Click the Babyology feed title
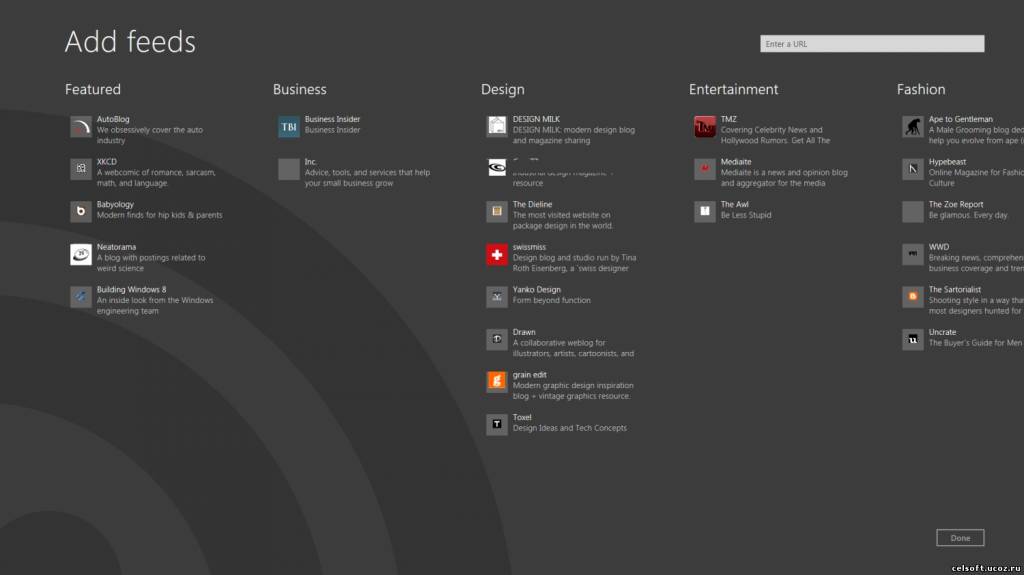 click(x=115, y=205)
